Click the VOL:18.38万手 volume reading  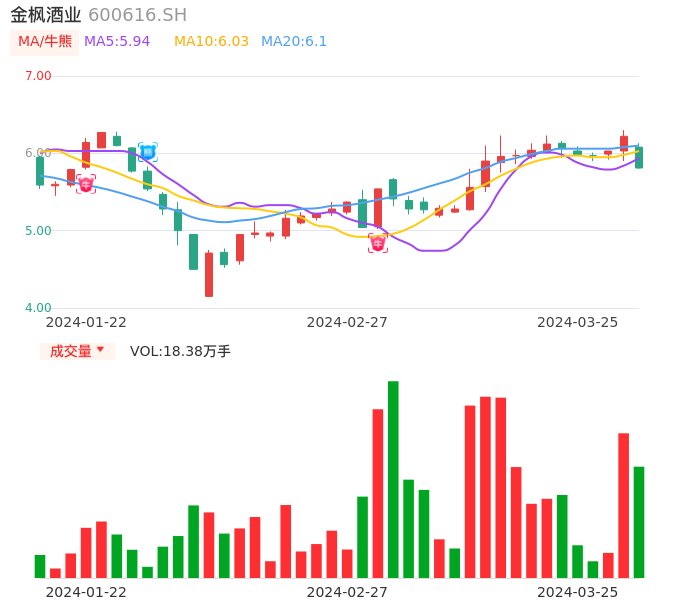[x=180, y=351]
